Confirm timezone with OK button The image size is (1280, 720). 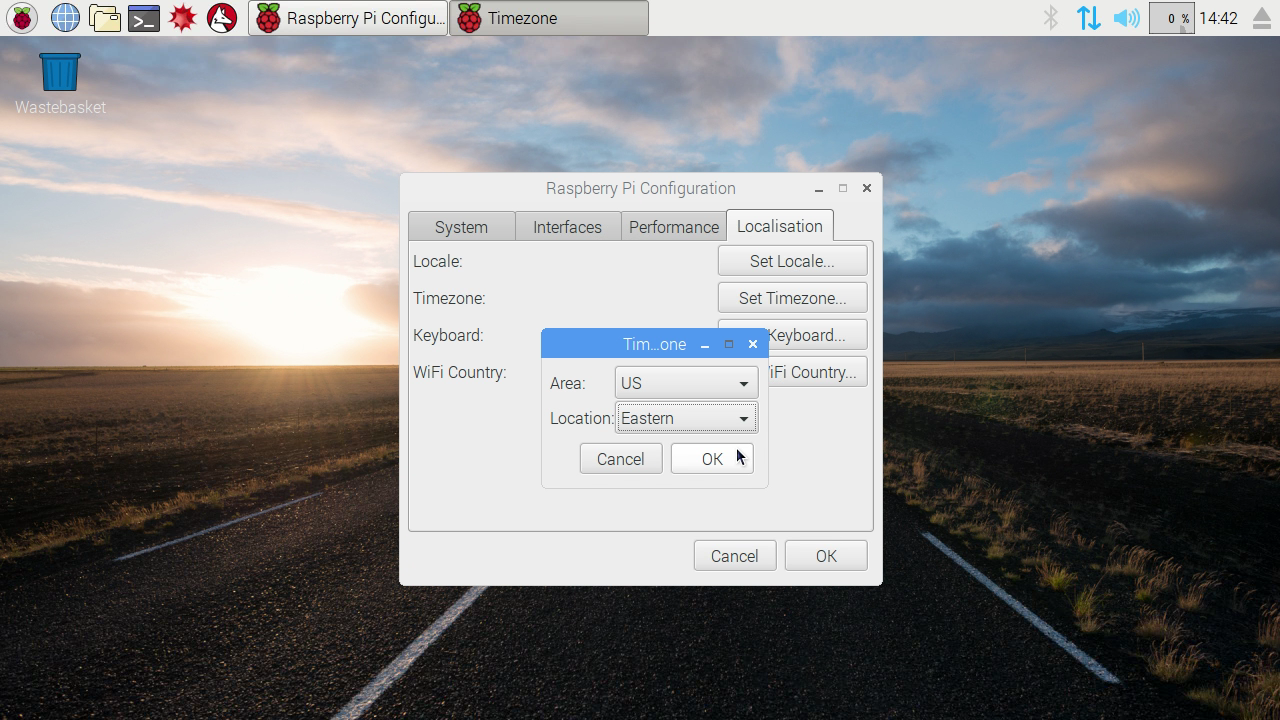[711, 459]
